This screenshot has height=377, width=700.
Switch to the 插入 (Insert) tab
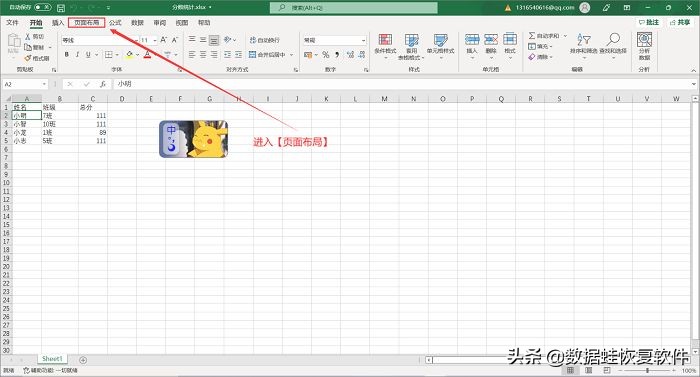pos(58,22)
